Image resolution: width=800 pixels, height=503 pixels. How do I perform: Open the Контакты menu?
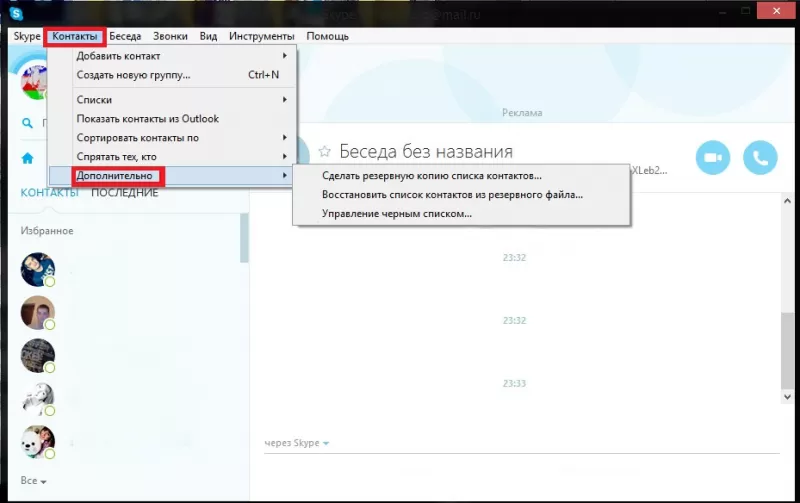point(74,36)
